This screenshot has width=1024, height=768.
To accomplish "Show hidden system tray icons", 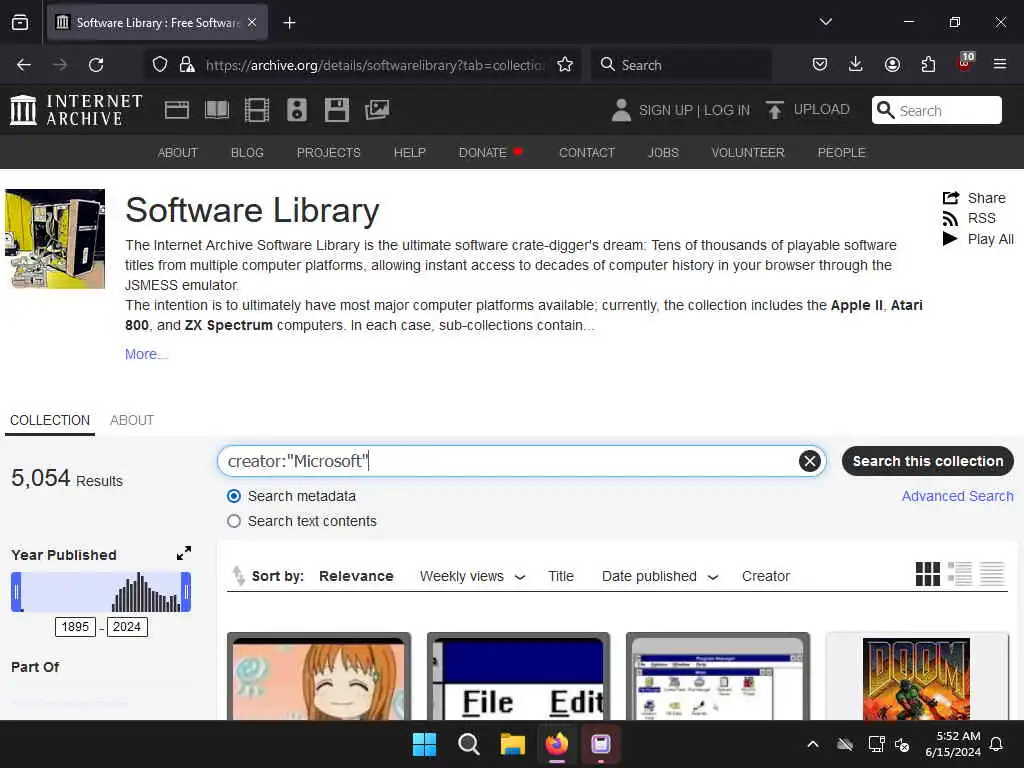I will [812, 744].
